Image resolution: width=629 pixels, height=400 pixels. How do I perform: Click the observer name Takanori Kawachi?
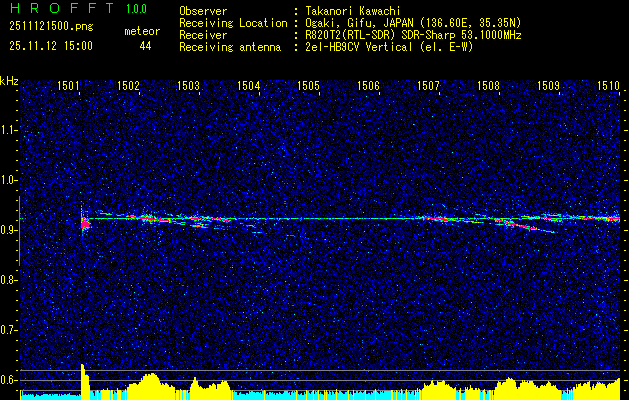point(353,11)
